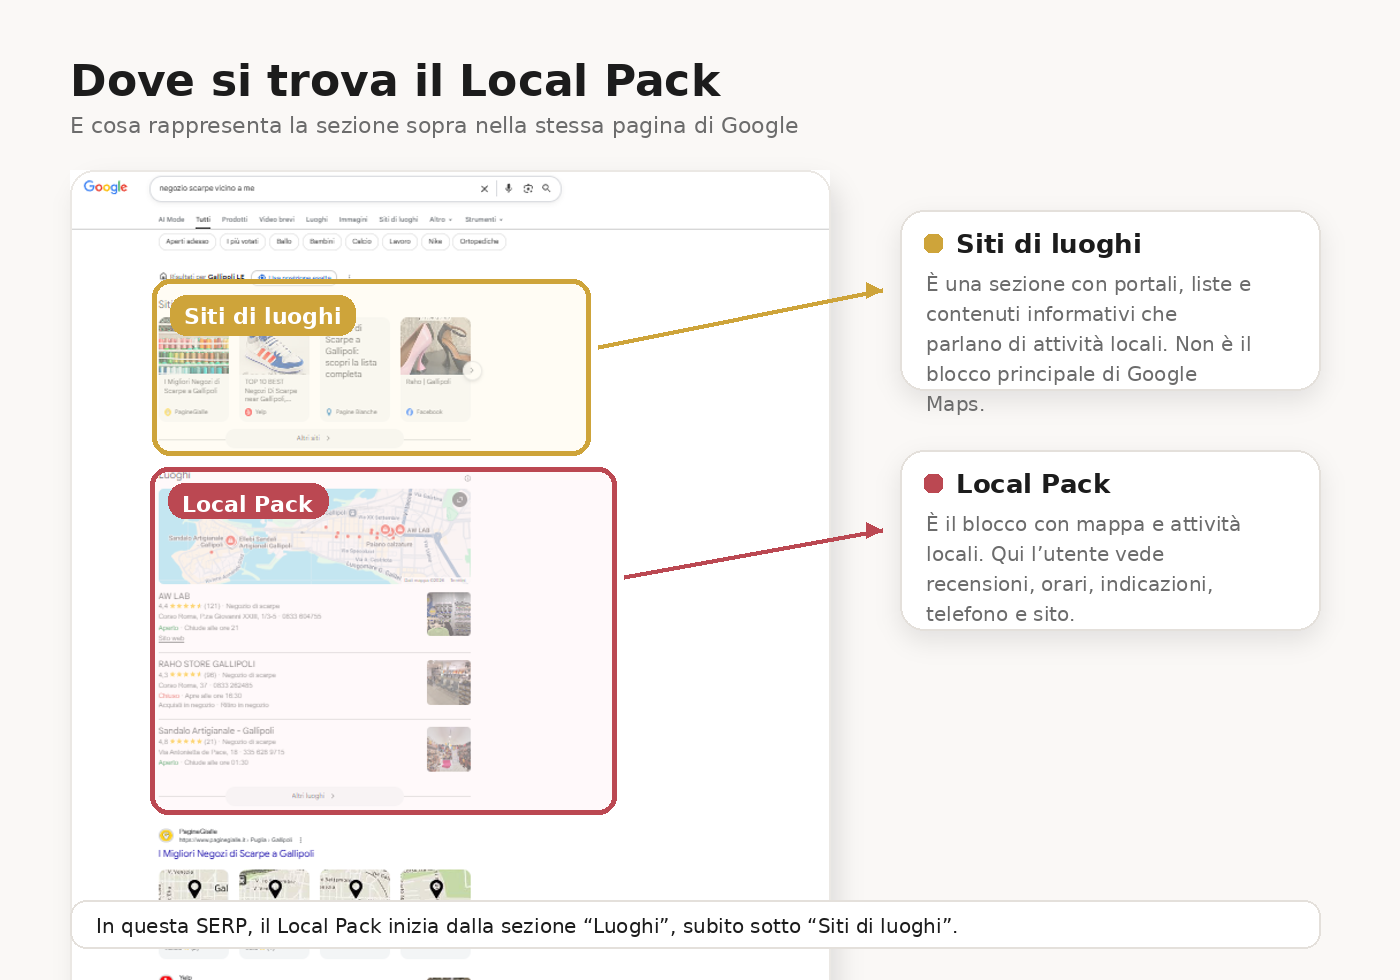
Task: Start voice search with the microphone icon
Action: pyautogui.click(x=508, y=188)
